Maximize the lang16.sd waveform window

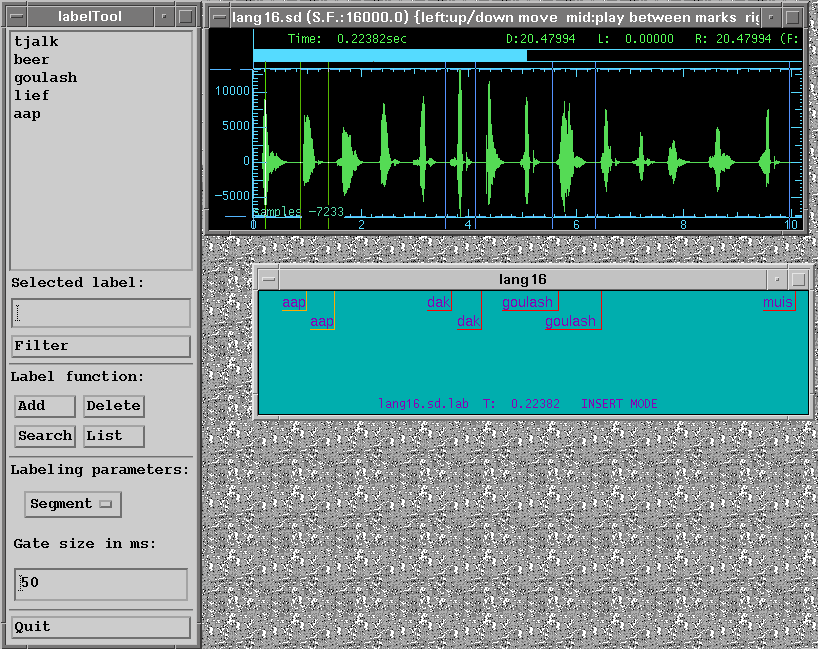pyautogui.click(x=792, y=17)
